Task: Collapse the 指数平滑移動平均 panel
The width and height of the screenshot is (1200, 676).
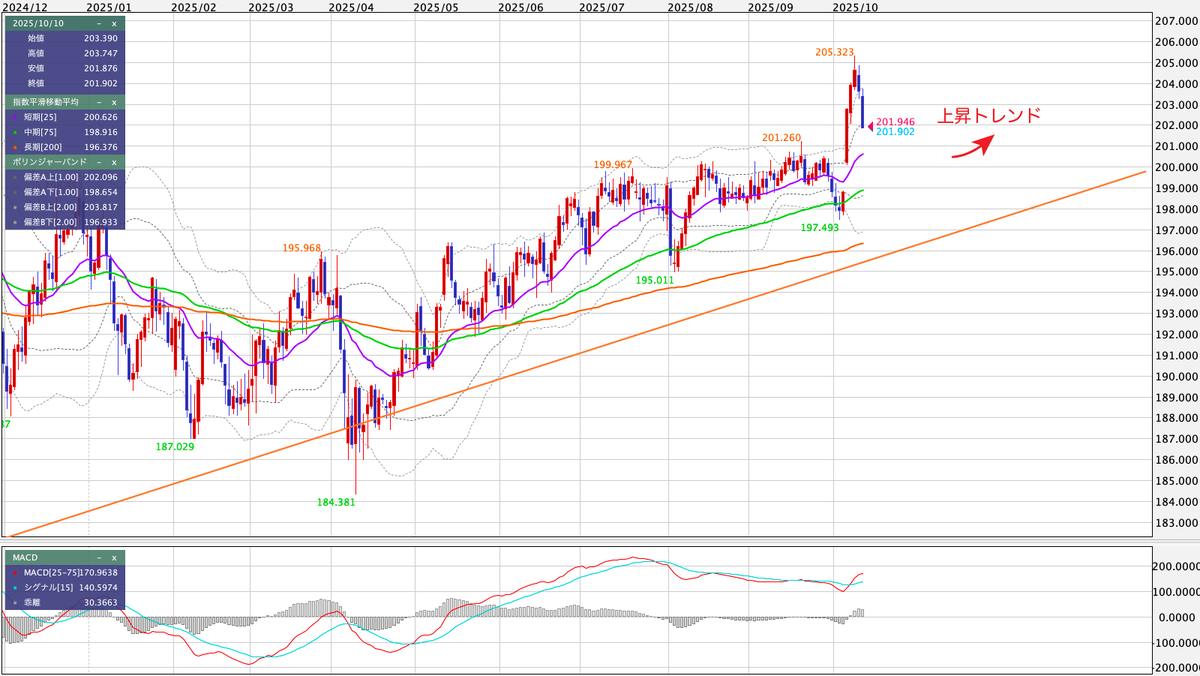Action: [x=99, y=103]
